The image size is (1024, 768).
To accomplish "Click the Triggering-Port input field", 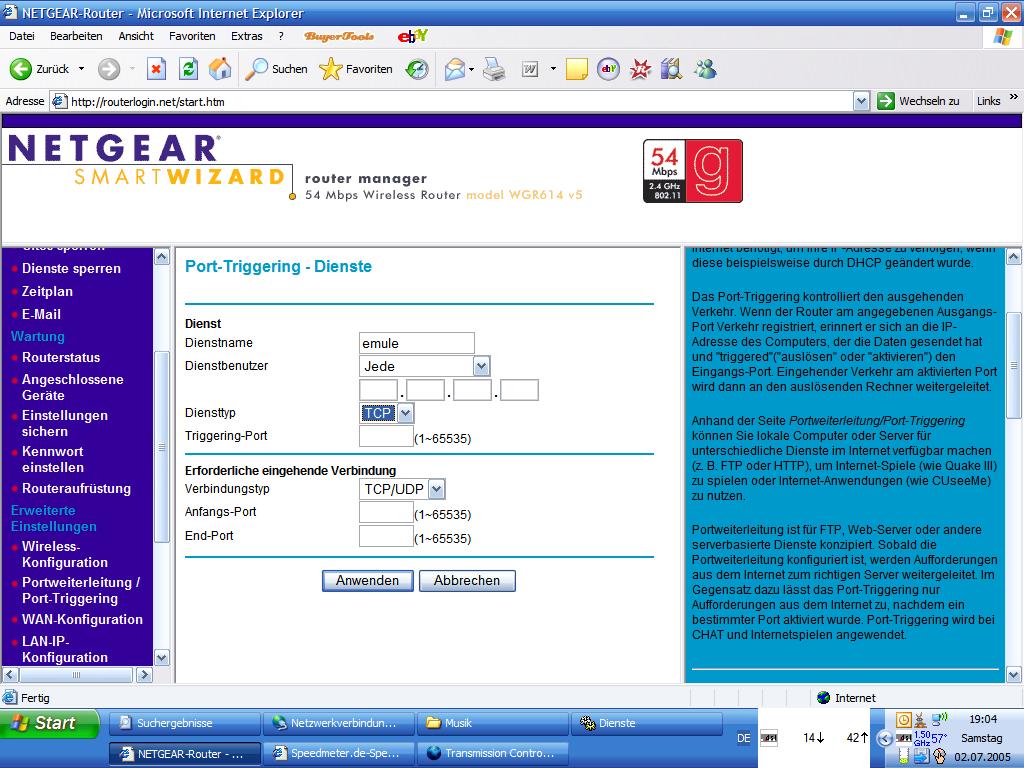I will [x=386, y=436].
